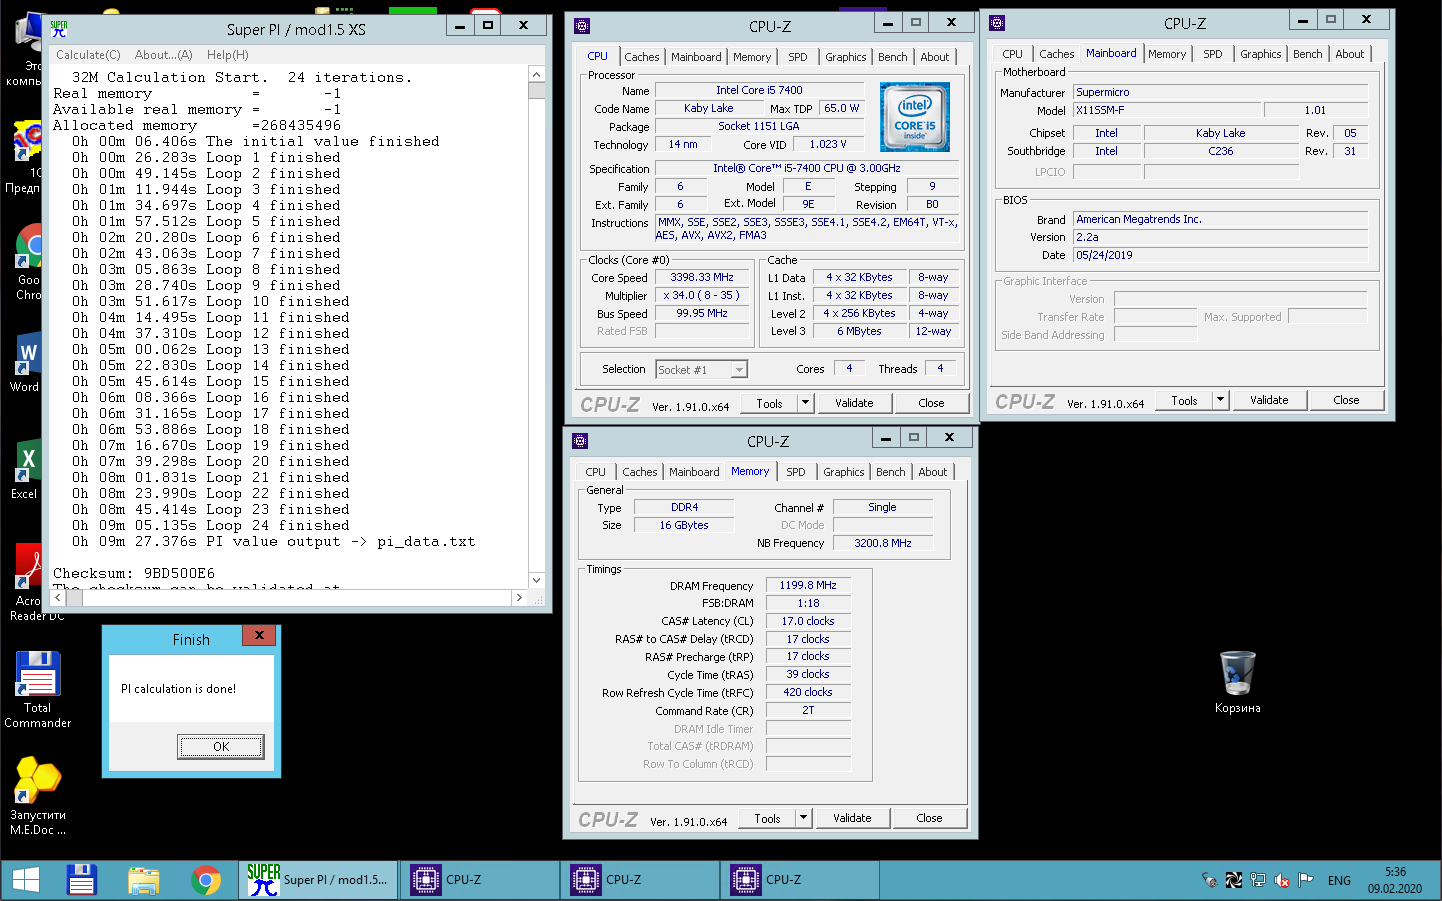This screenshot has width=1442, height=901.
Task: Click Super PI horizontal scrollbar right arrow
Action: (x=518, y=597)
